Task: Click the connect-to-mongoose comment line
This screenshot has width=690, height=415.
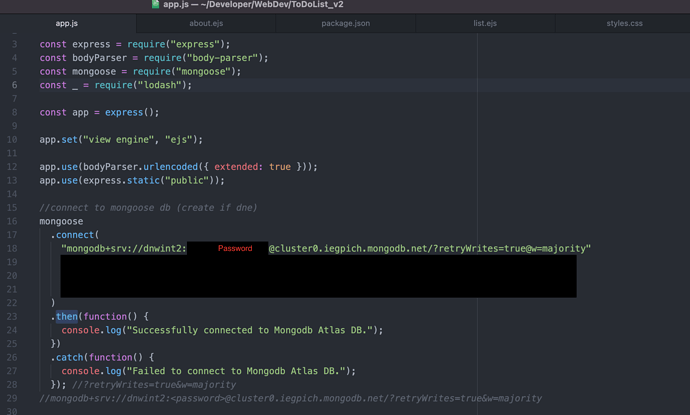Action: [148, 208]
